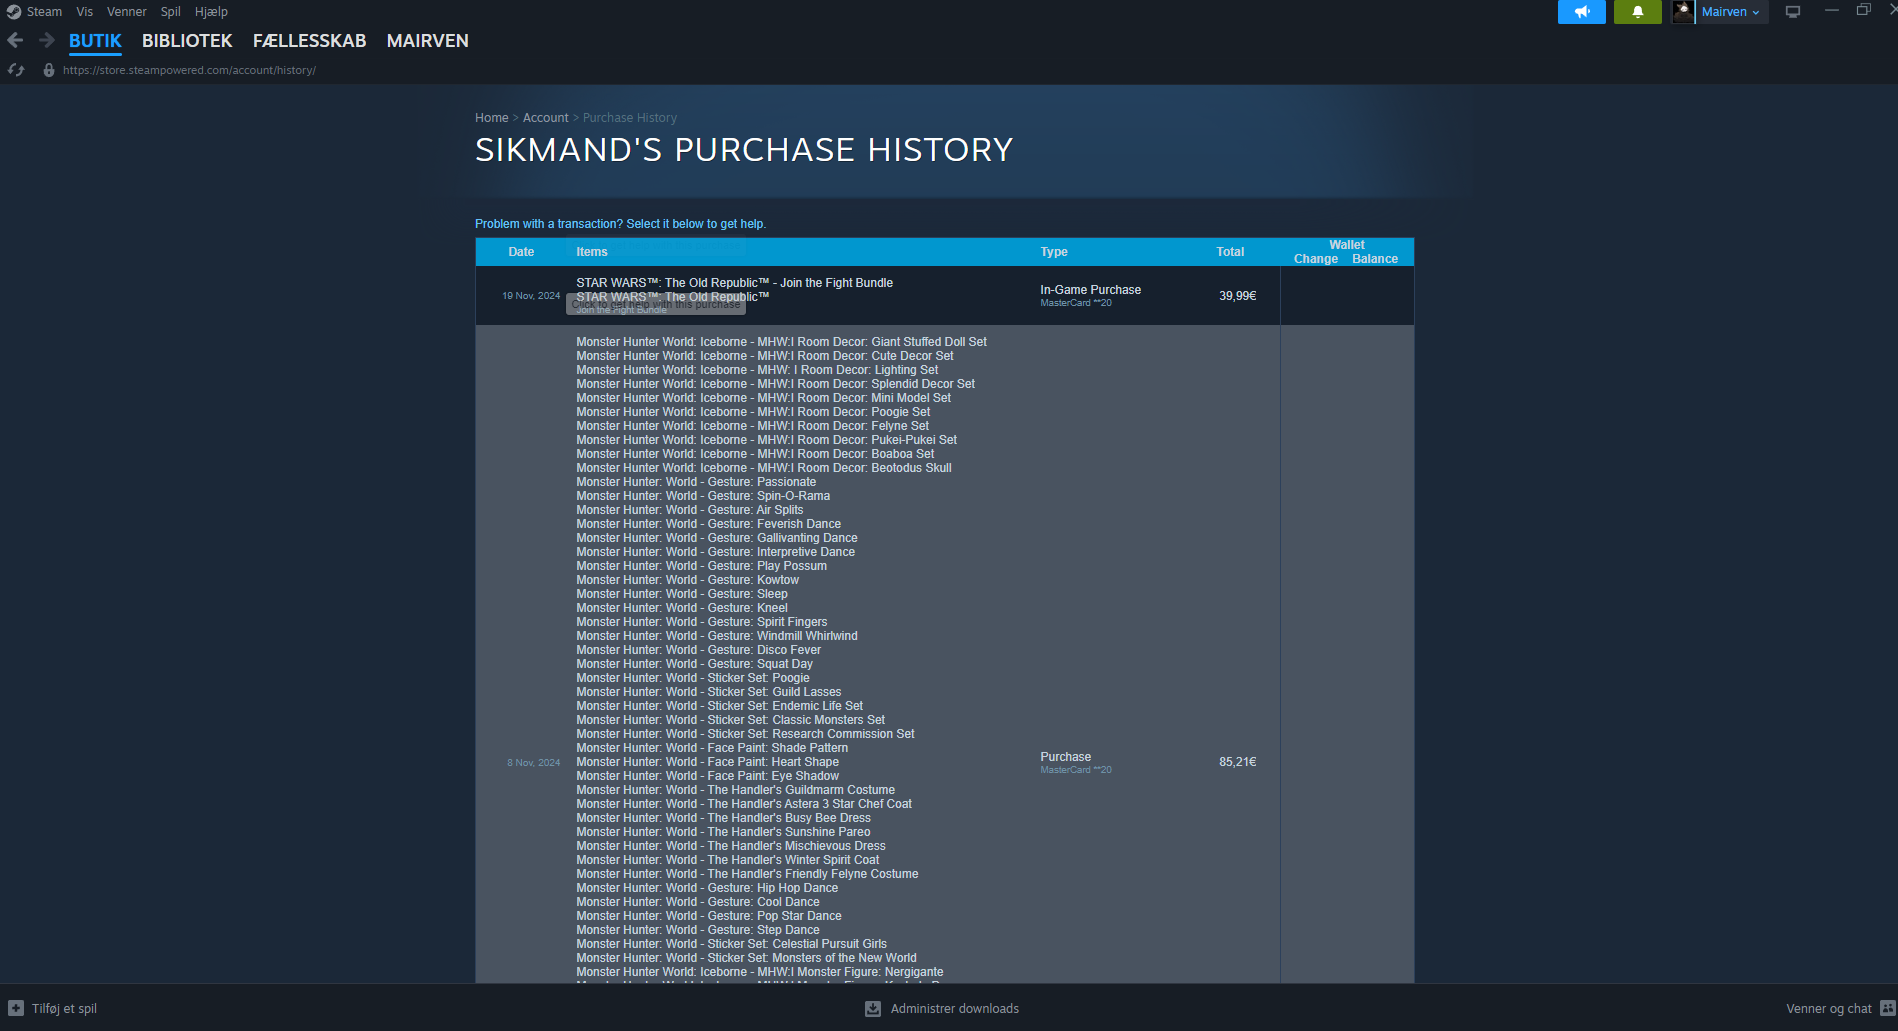This screenshot has height=1031, width=1898.
Task: Click the Home breadcrumb link
Action: 491,118
